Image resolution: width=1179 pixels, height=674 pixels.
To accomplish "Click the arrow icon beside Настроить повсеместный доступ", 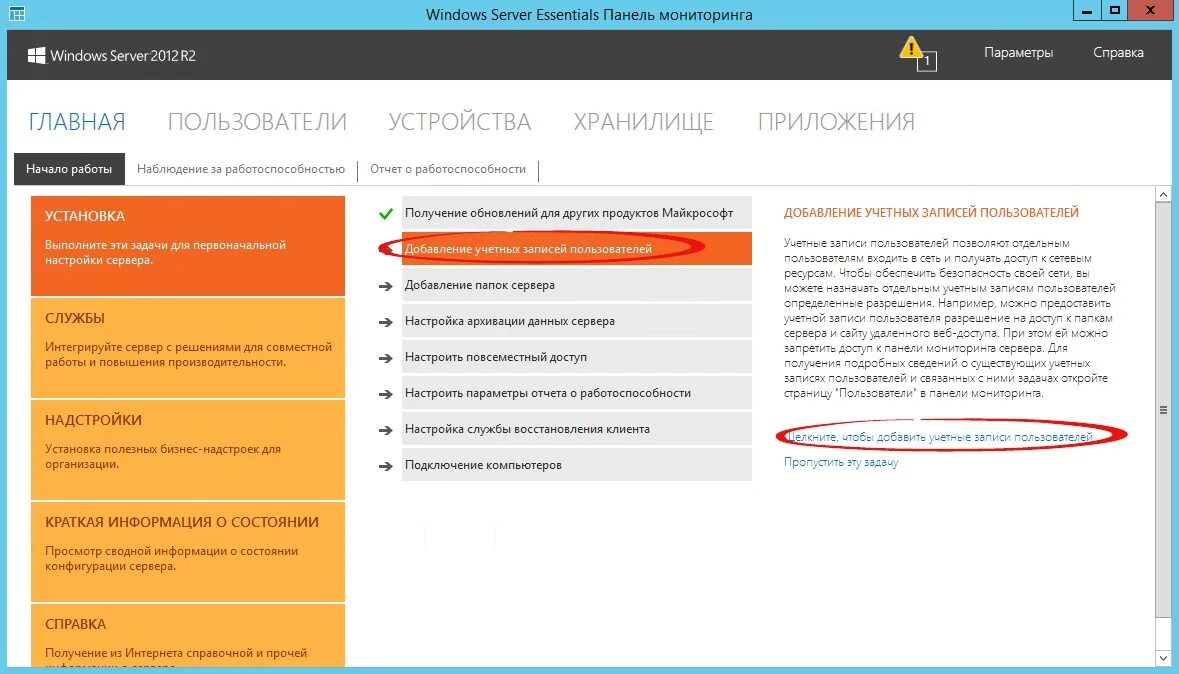I will point(386,358).
